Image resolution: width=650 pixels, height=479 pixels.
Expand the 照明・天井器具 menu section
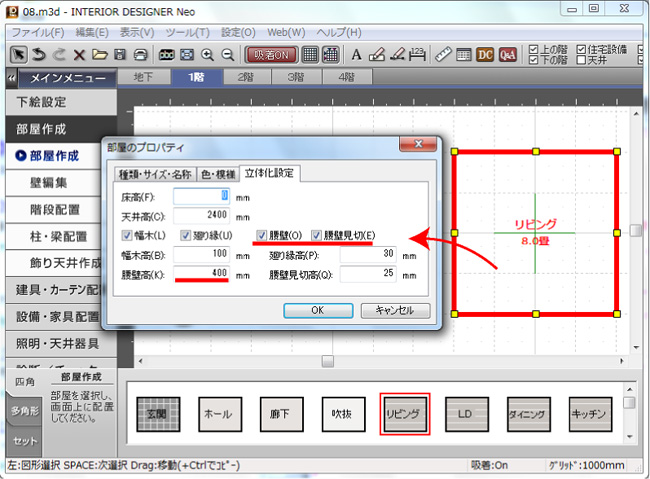(58, 343)
